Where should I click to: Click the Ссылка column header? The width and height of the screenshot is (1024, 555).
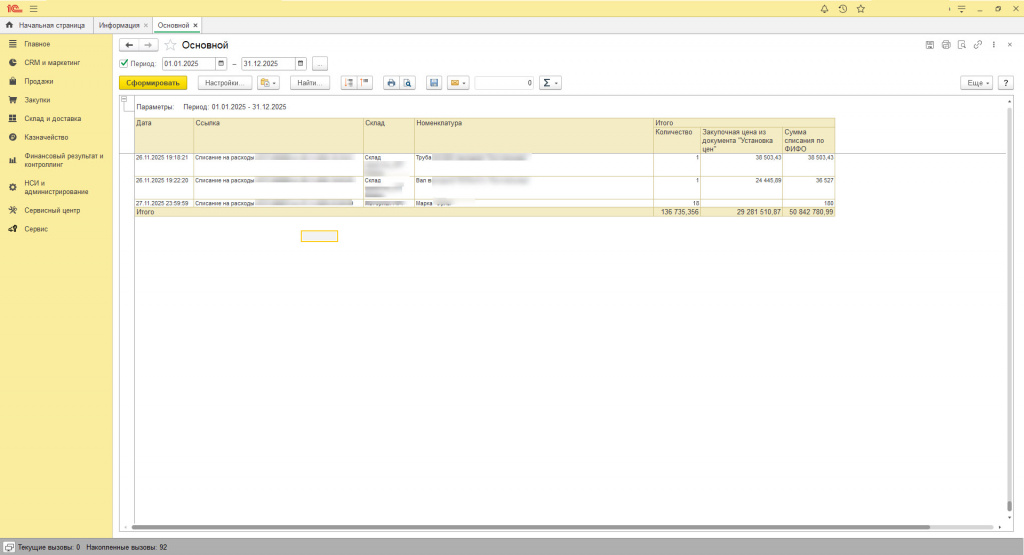(279, 136)
